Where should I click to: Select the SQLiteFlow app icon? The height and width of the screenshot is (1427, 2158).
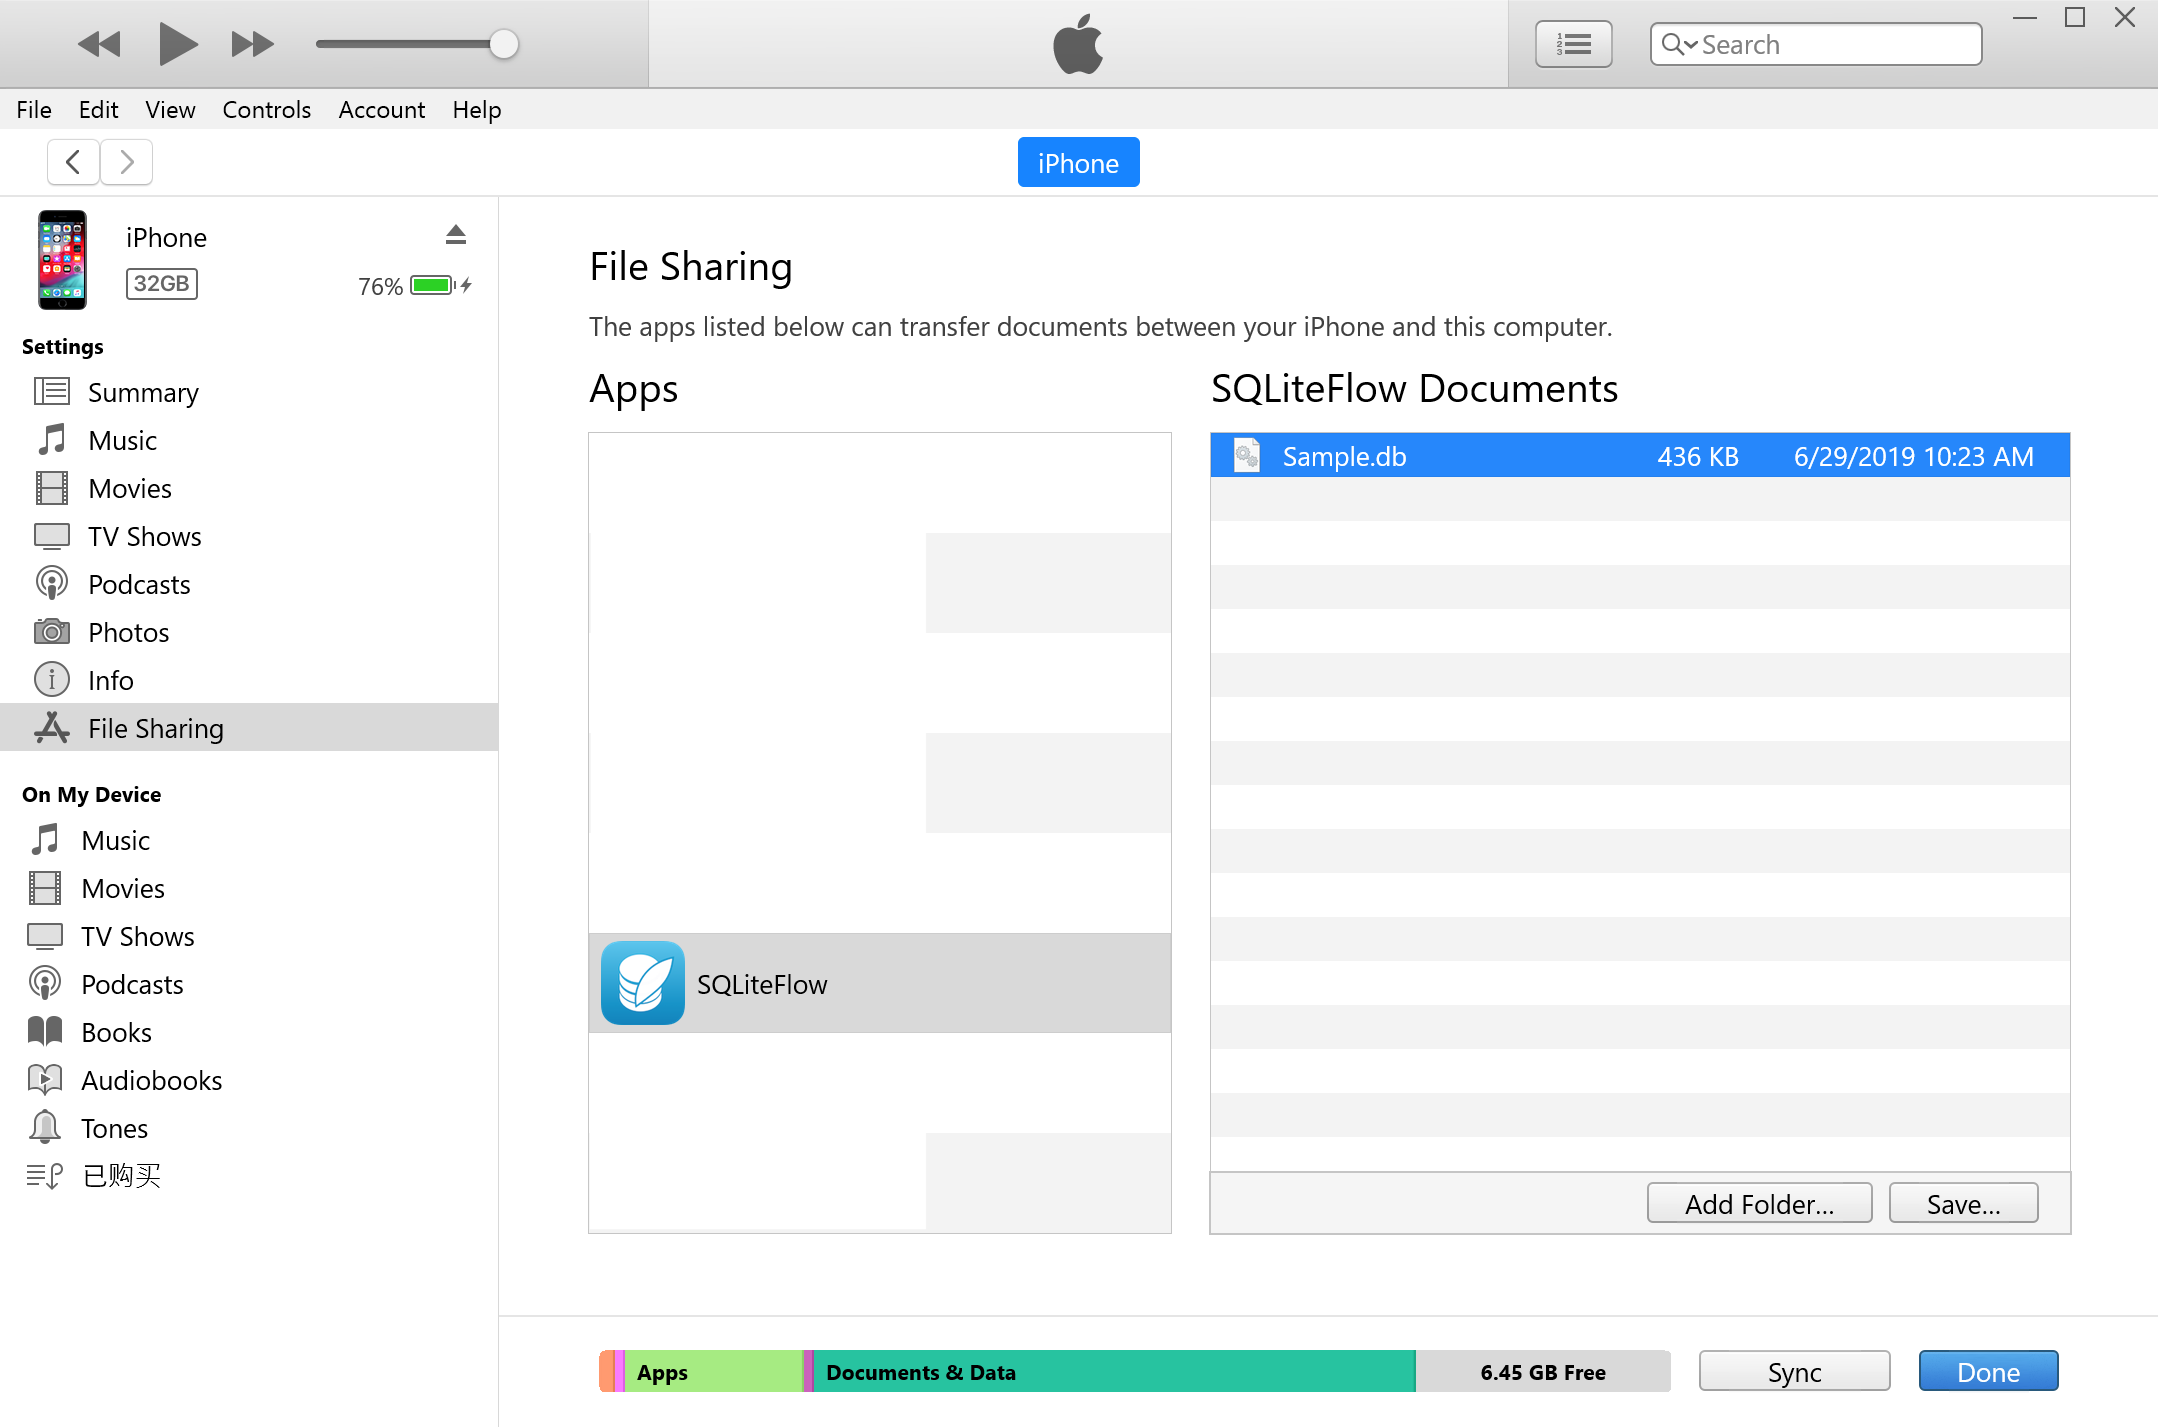coord(643,983)
